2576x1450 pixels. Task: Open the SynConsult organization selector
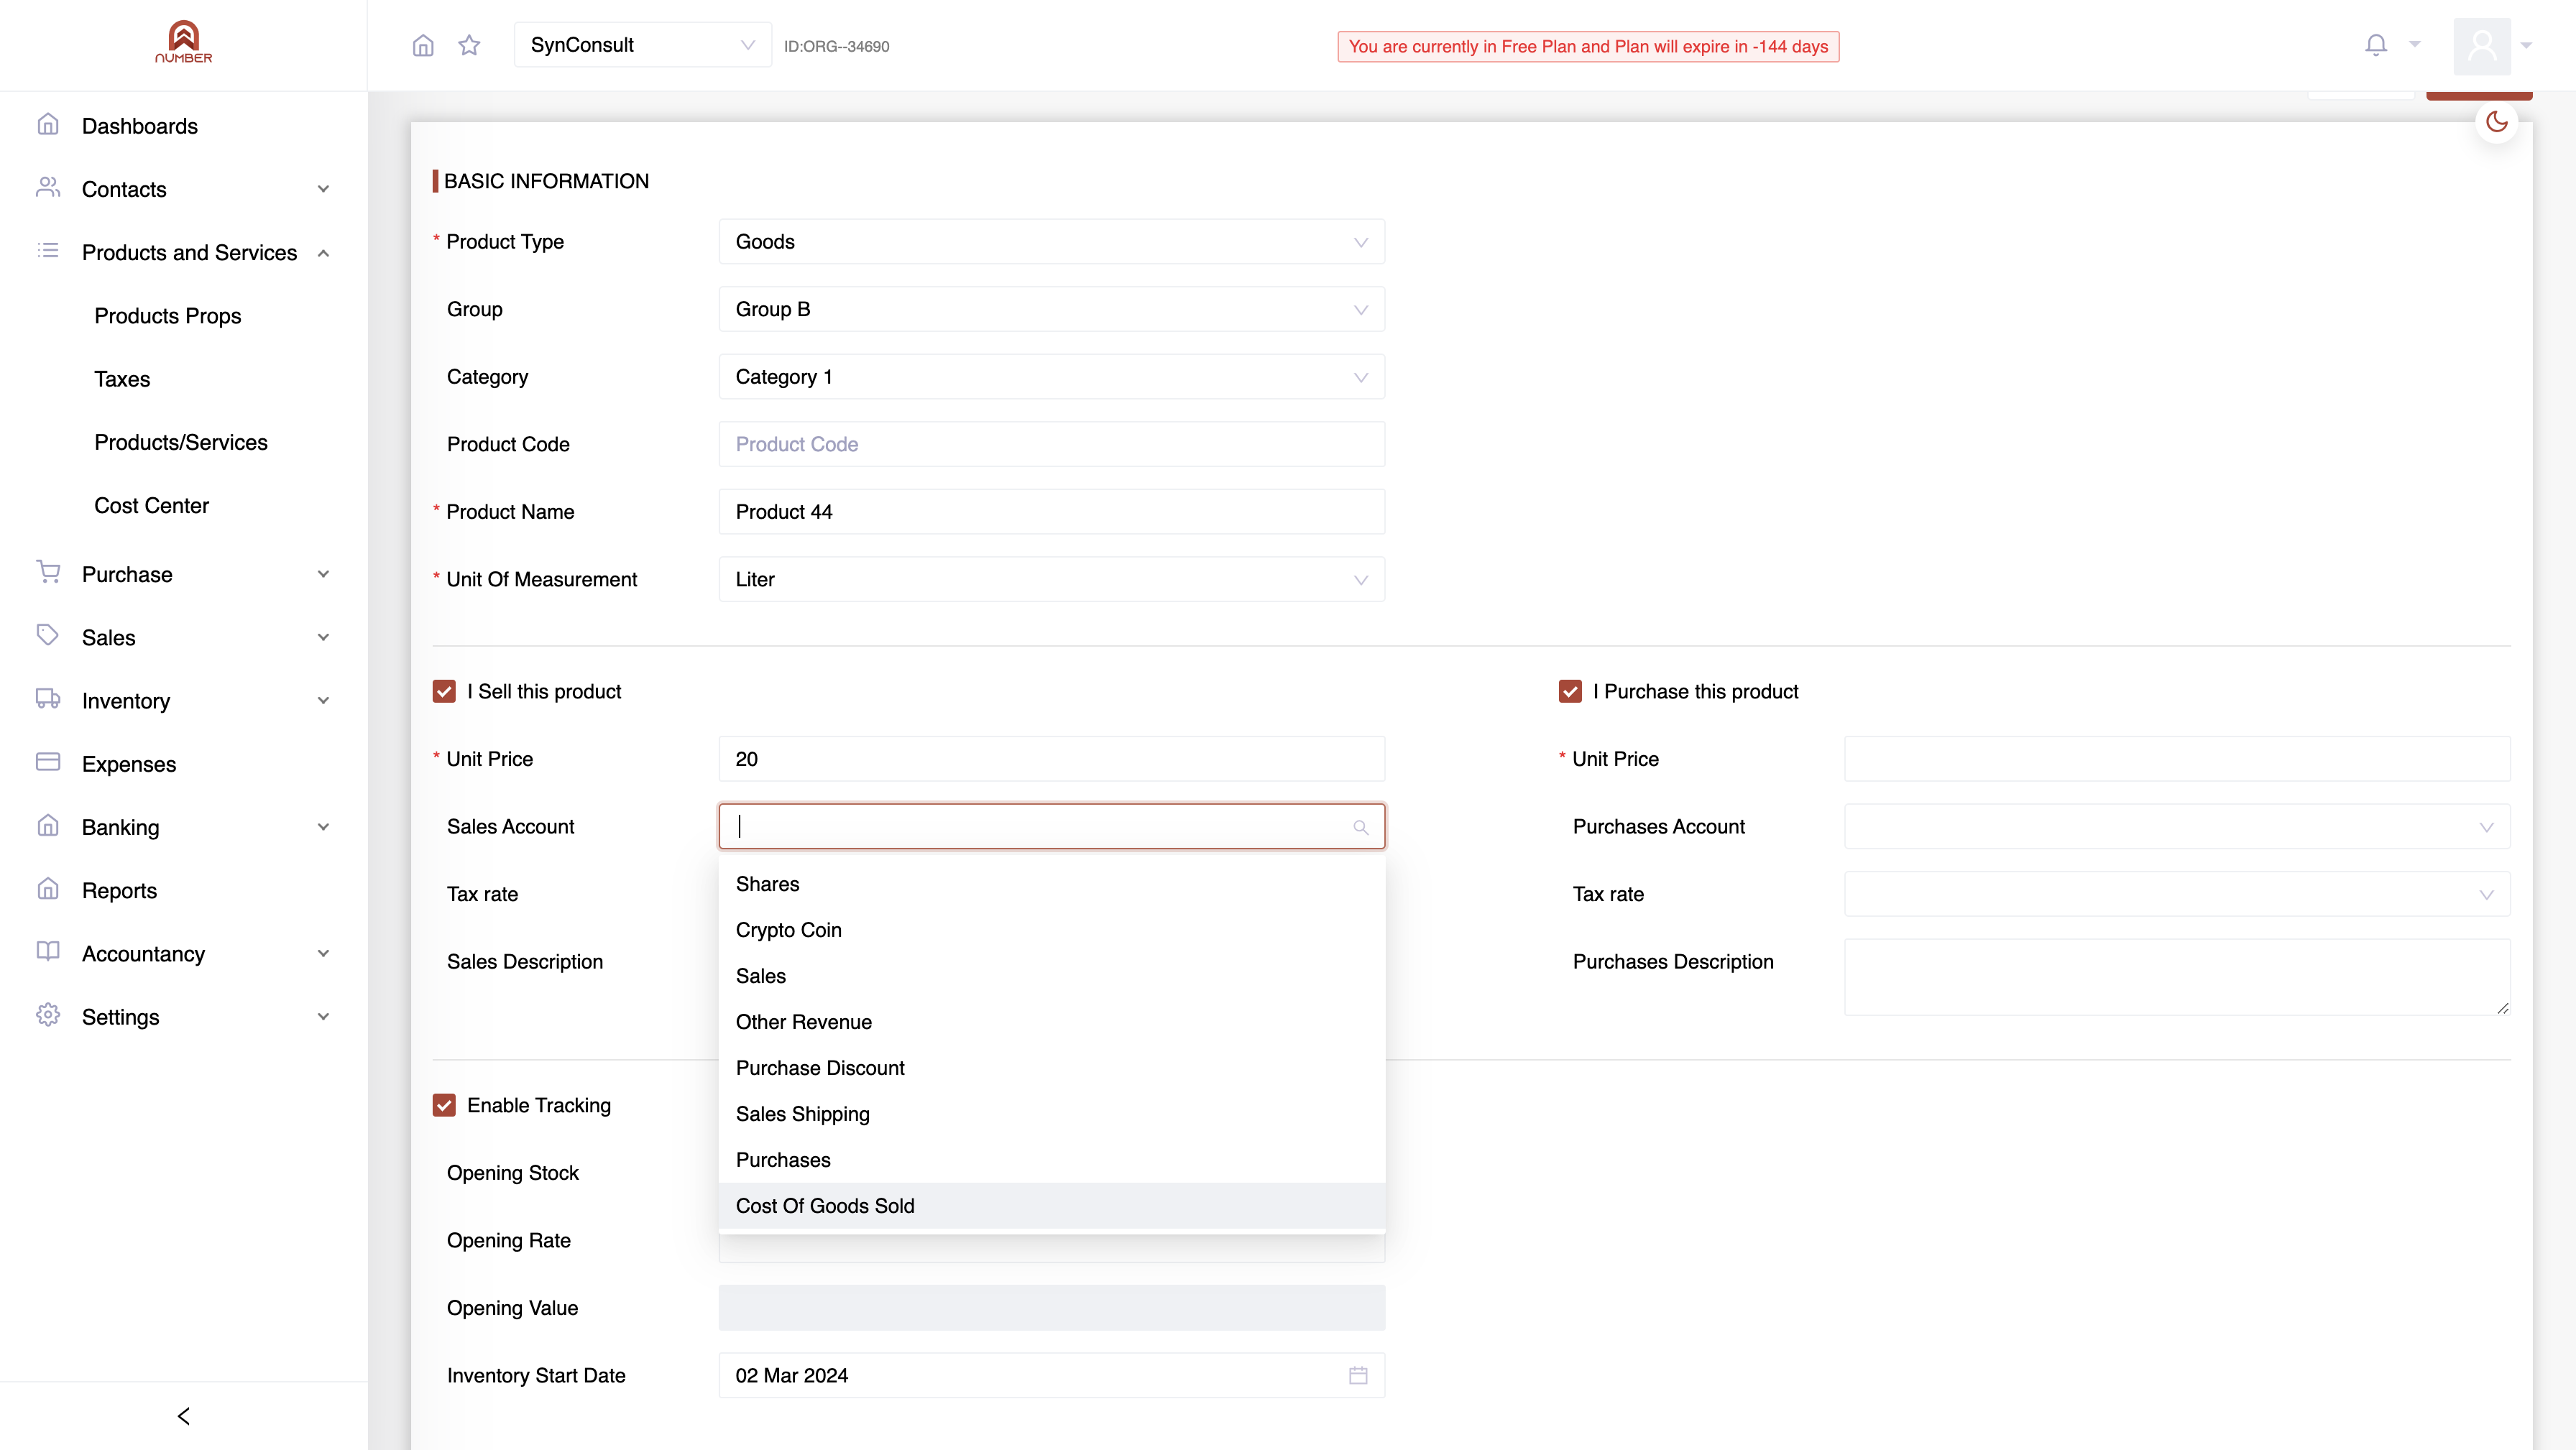[642, 45]
